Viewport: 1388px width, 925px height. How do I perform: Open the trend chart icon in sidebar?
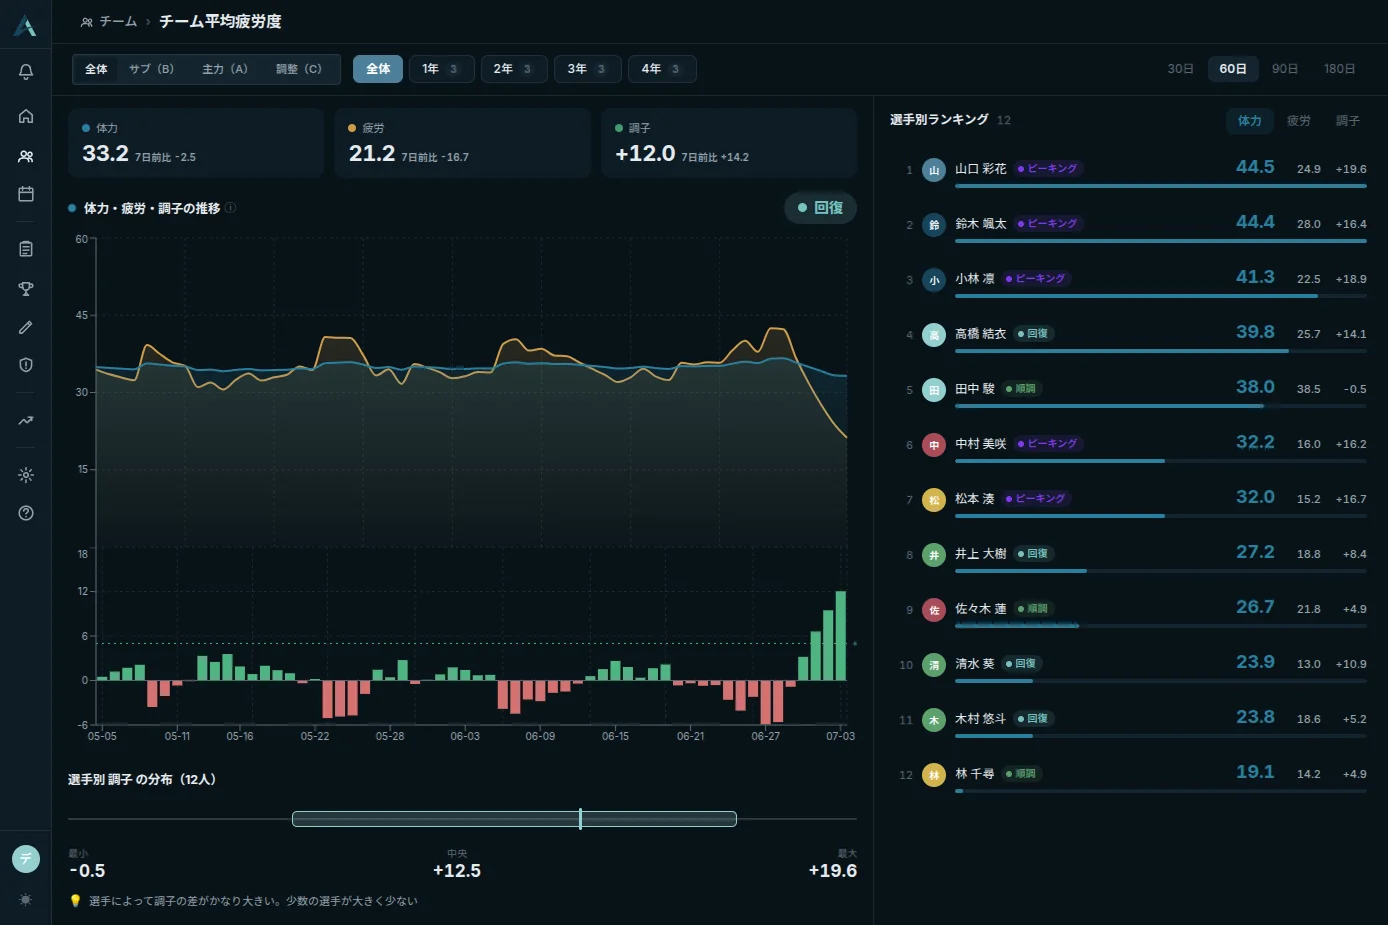[26, 421]
